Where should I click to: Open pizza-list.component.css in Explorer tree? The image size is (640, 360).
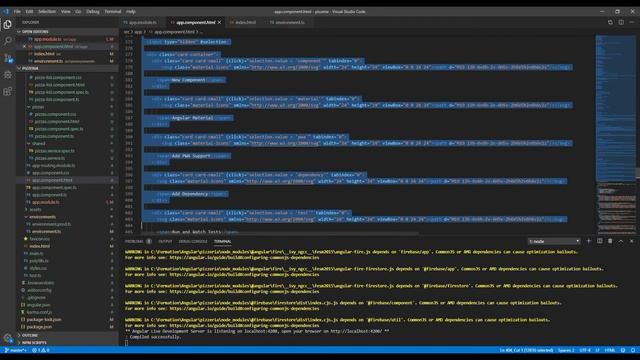click(58, 77)
